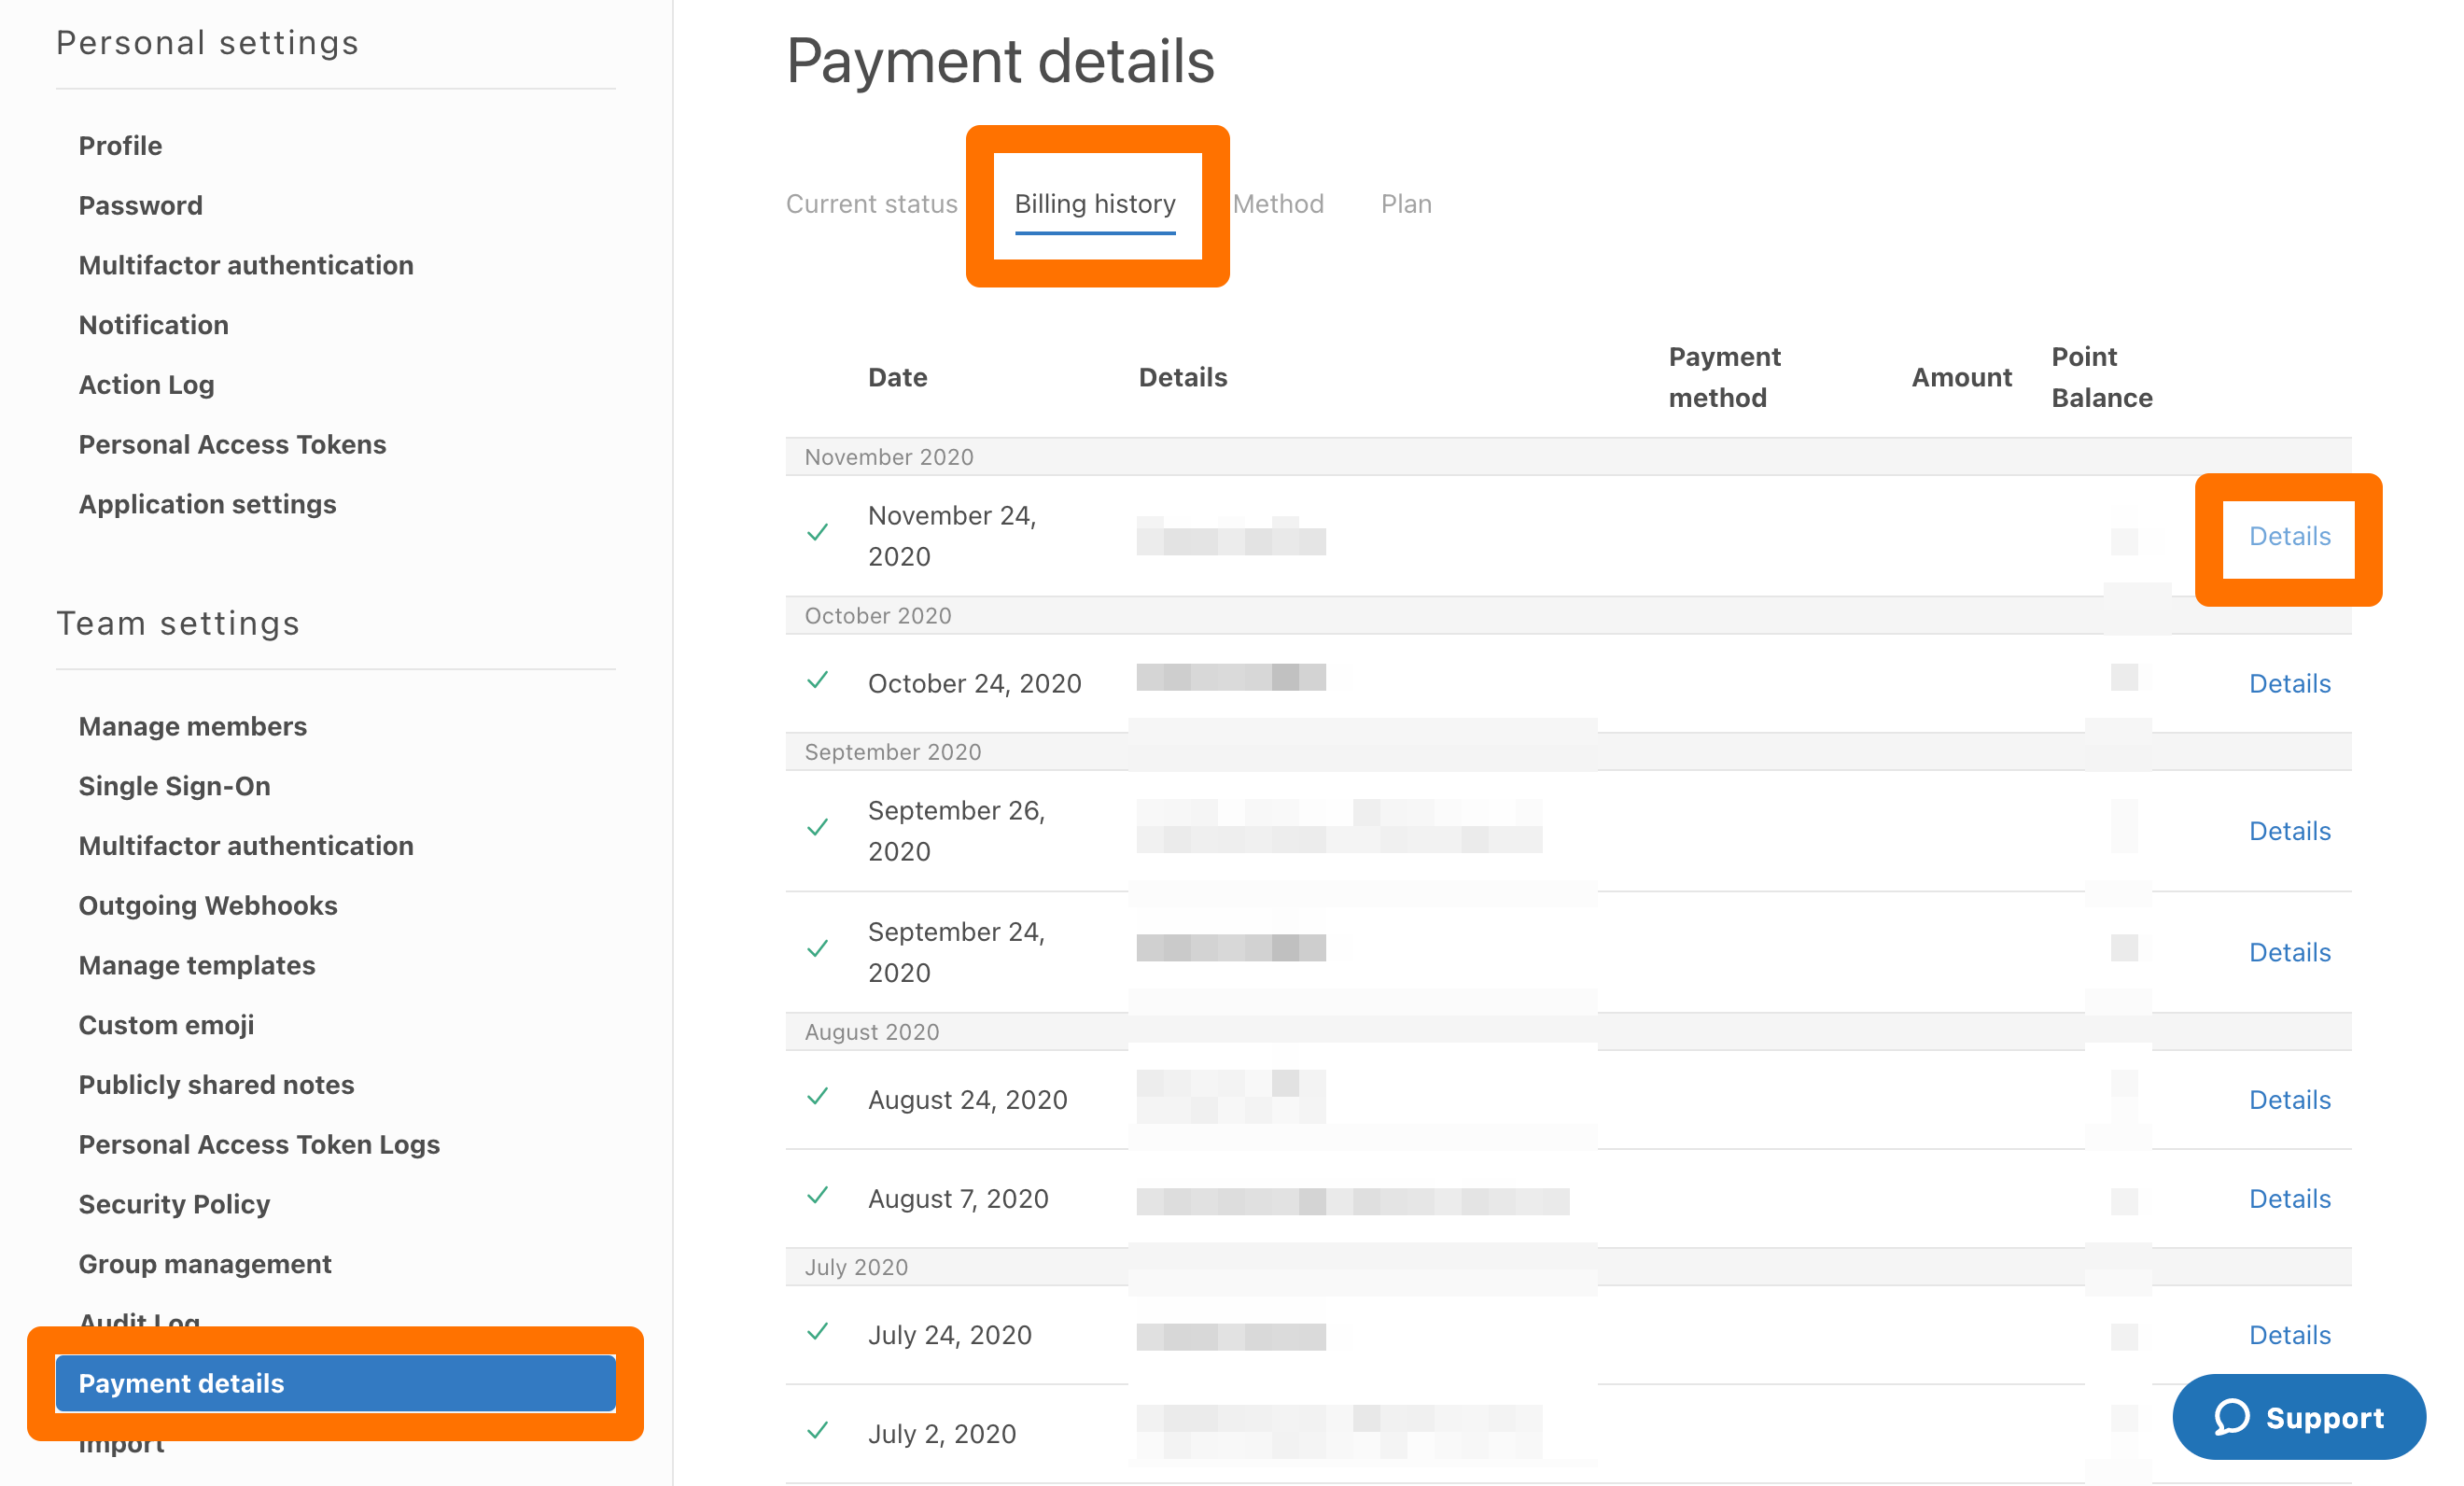Open the Security Policy page
Screen dimensions: 2464x1486
click(x=174, y=1205)
